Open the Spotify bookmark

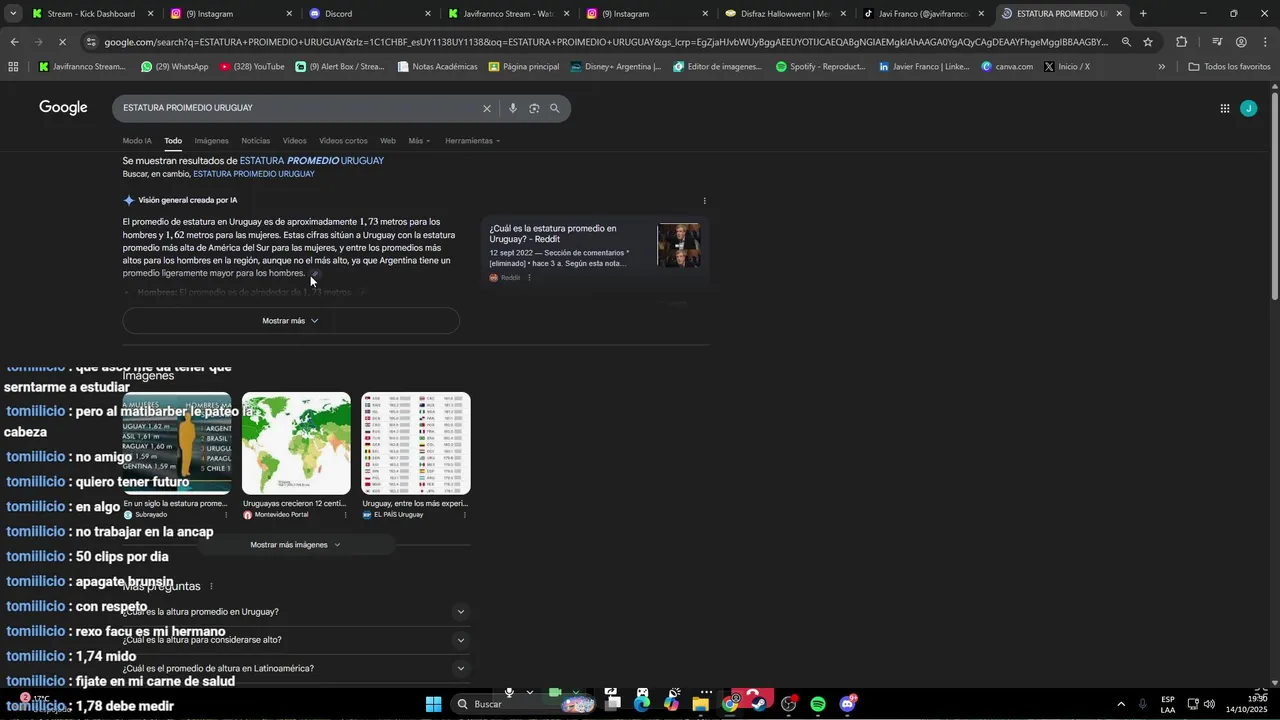pyautogui.click(x=820, y=67)
